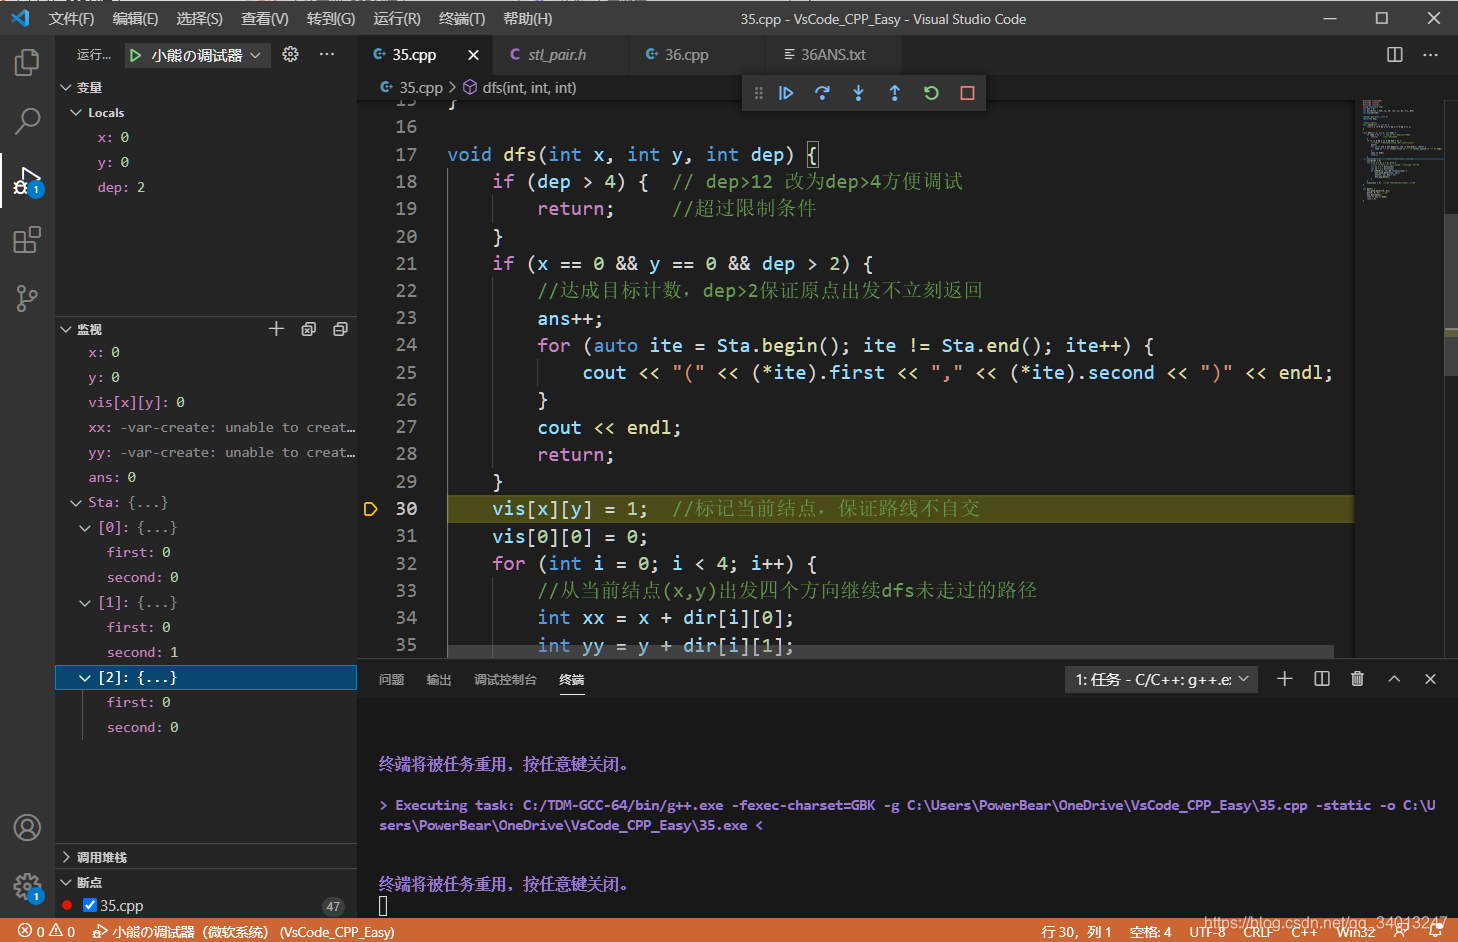Kill the terminal with trash icon
1458x942 pixels.
pos(1357,679)
